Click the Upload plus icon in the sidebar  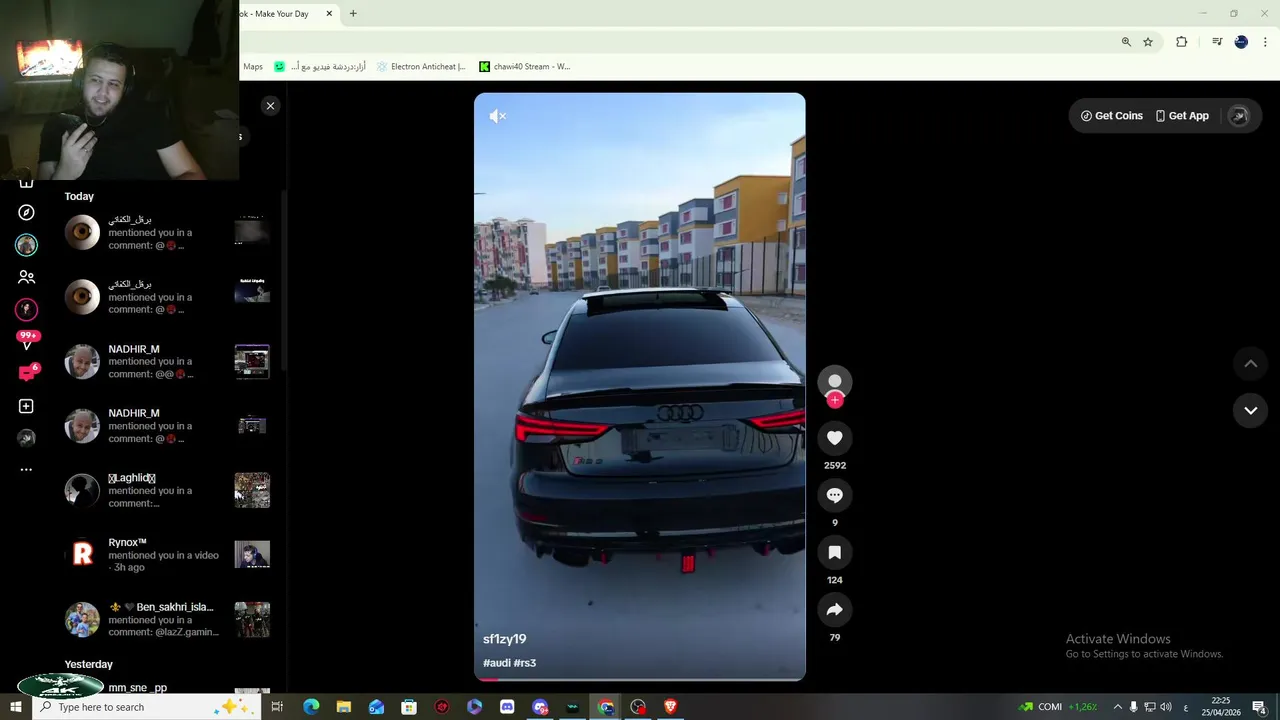pos(27,406)
